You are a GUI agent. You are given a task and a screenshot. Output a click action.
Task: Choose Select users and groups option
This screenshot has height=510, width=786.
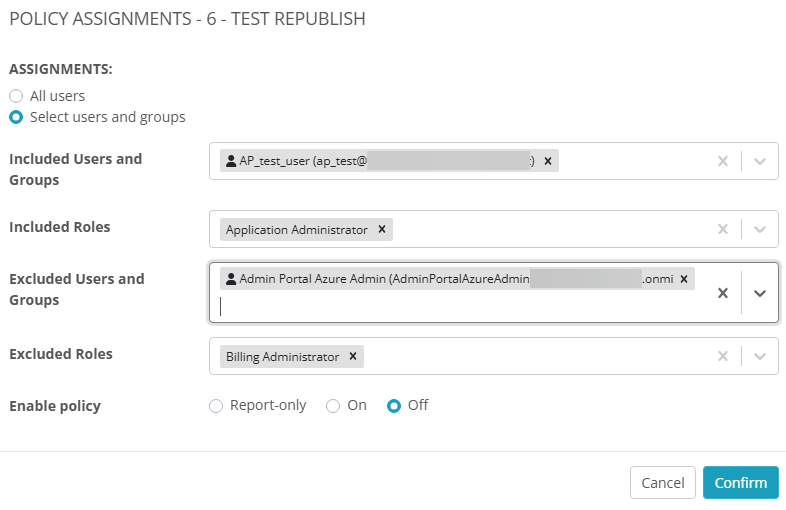[16, 117]
